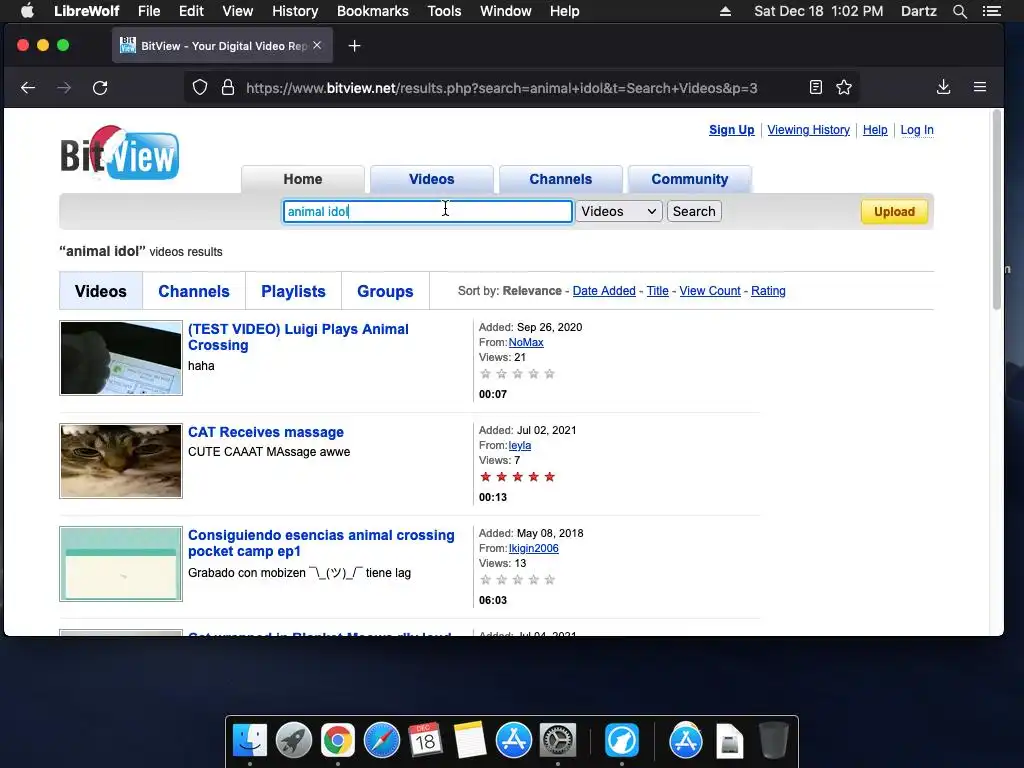Reload the page with the refresh icon

[x=100, y=88]
